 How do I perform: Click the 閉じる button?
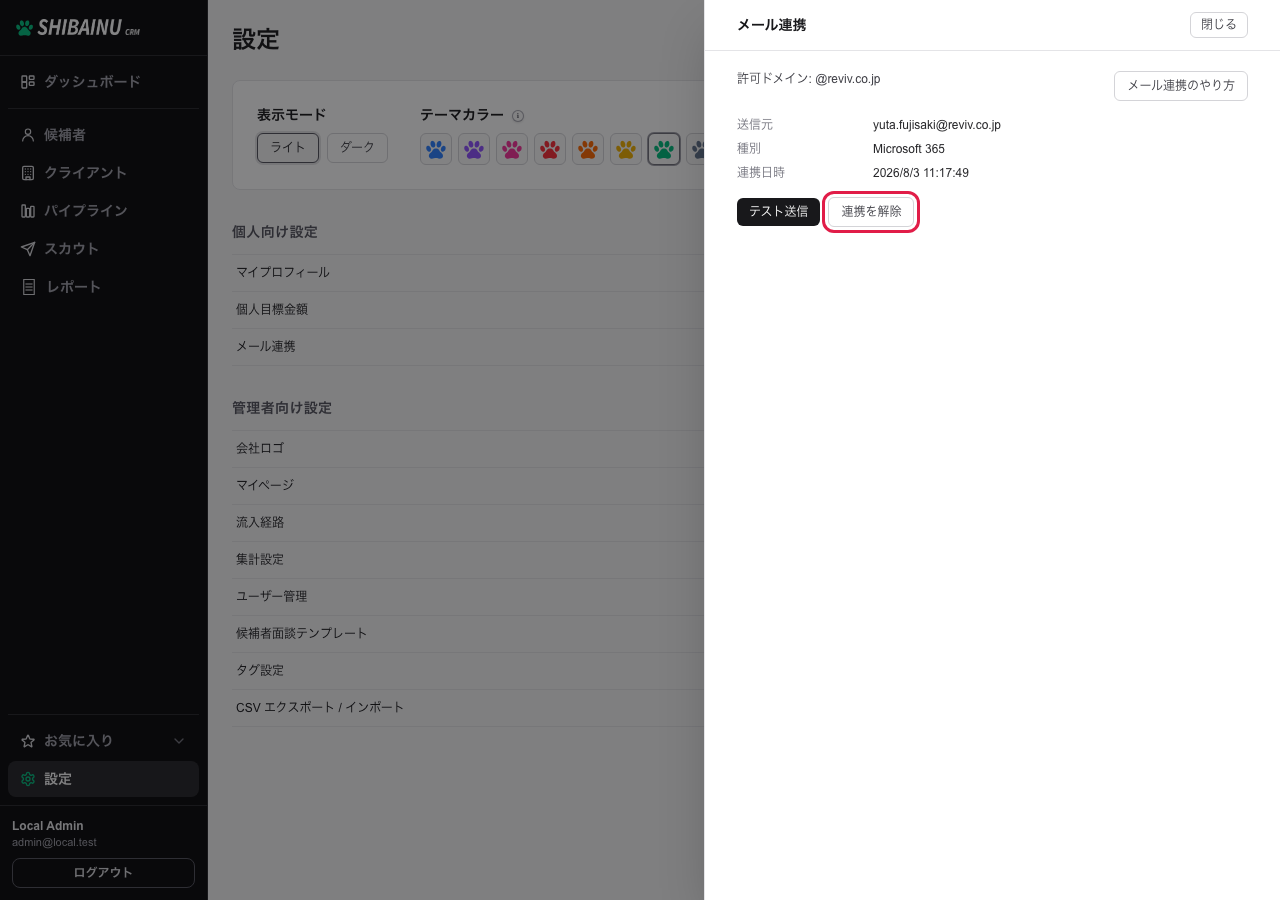[x=1219, y=25]
